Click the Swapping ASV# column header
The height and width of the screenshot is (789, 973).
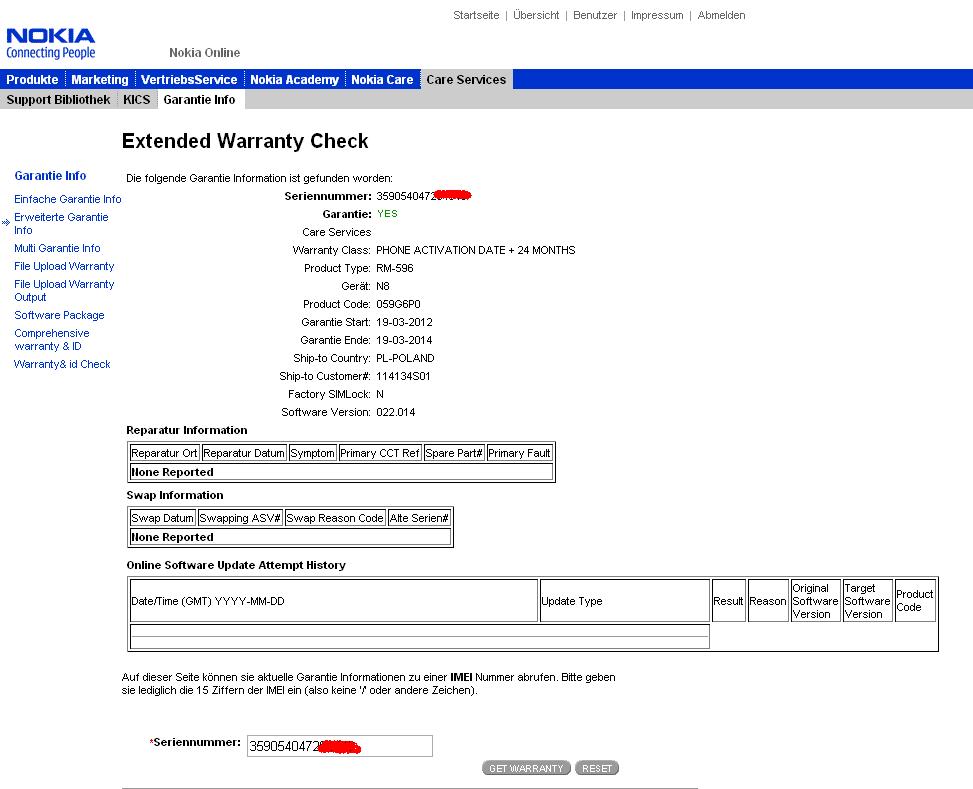coord(240,518)
